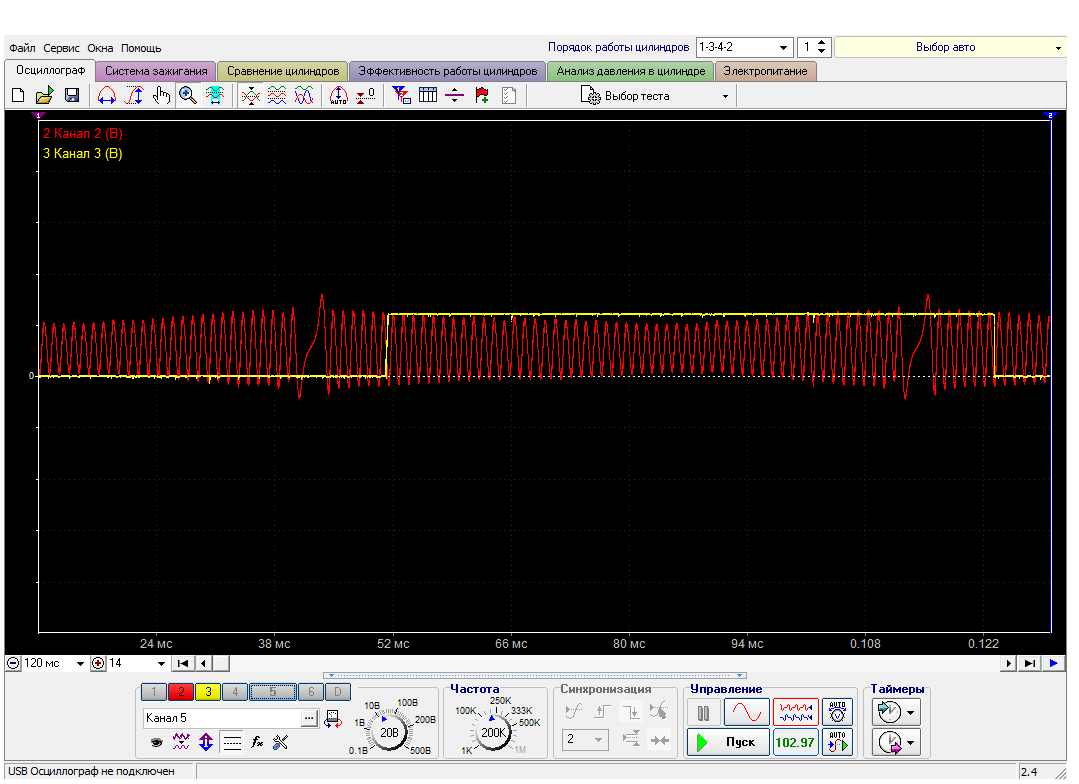The width and height of the screenshot is (1079, 784).
Task: Click the Save file floppy disk icon
Action: coord(72,96)
